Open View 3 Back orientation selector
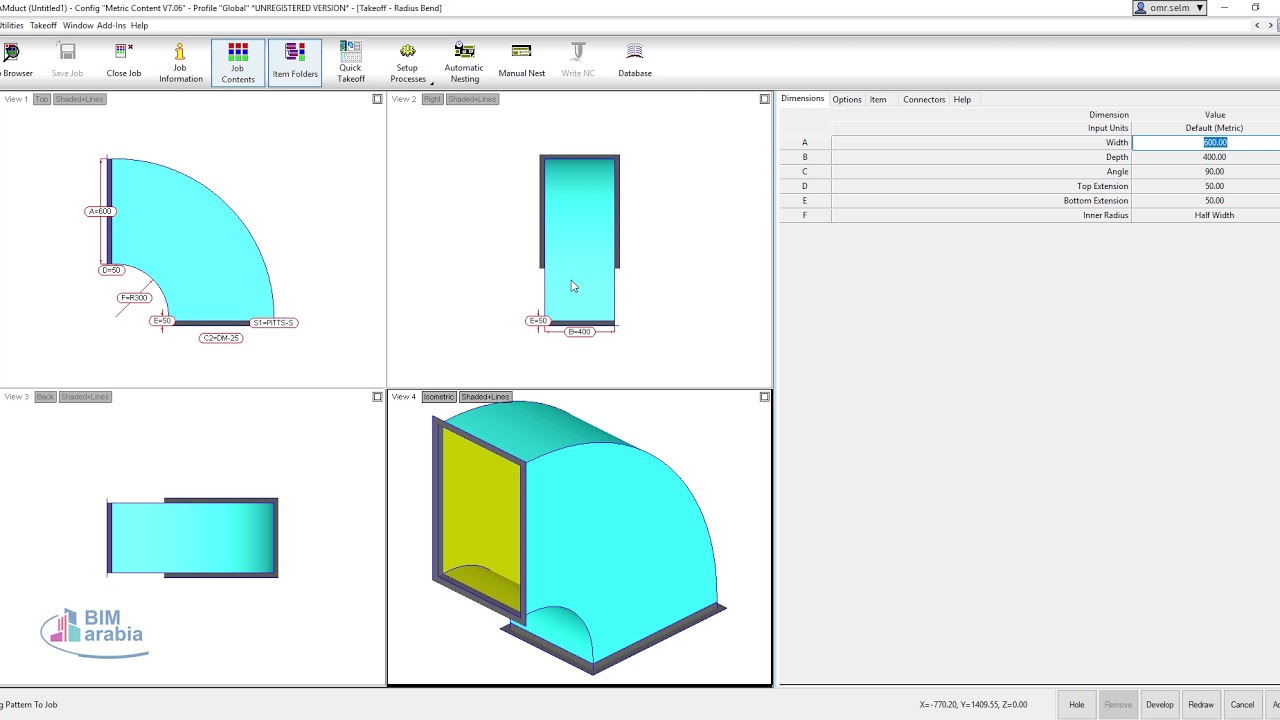This screenshot has height=720, width=1280. [45, 397]
